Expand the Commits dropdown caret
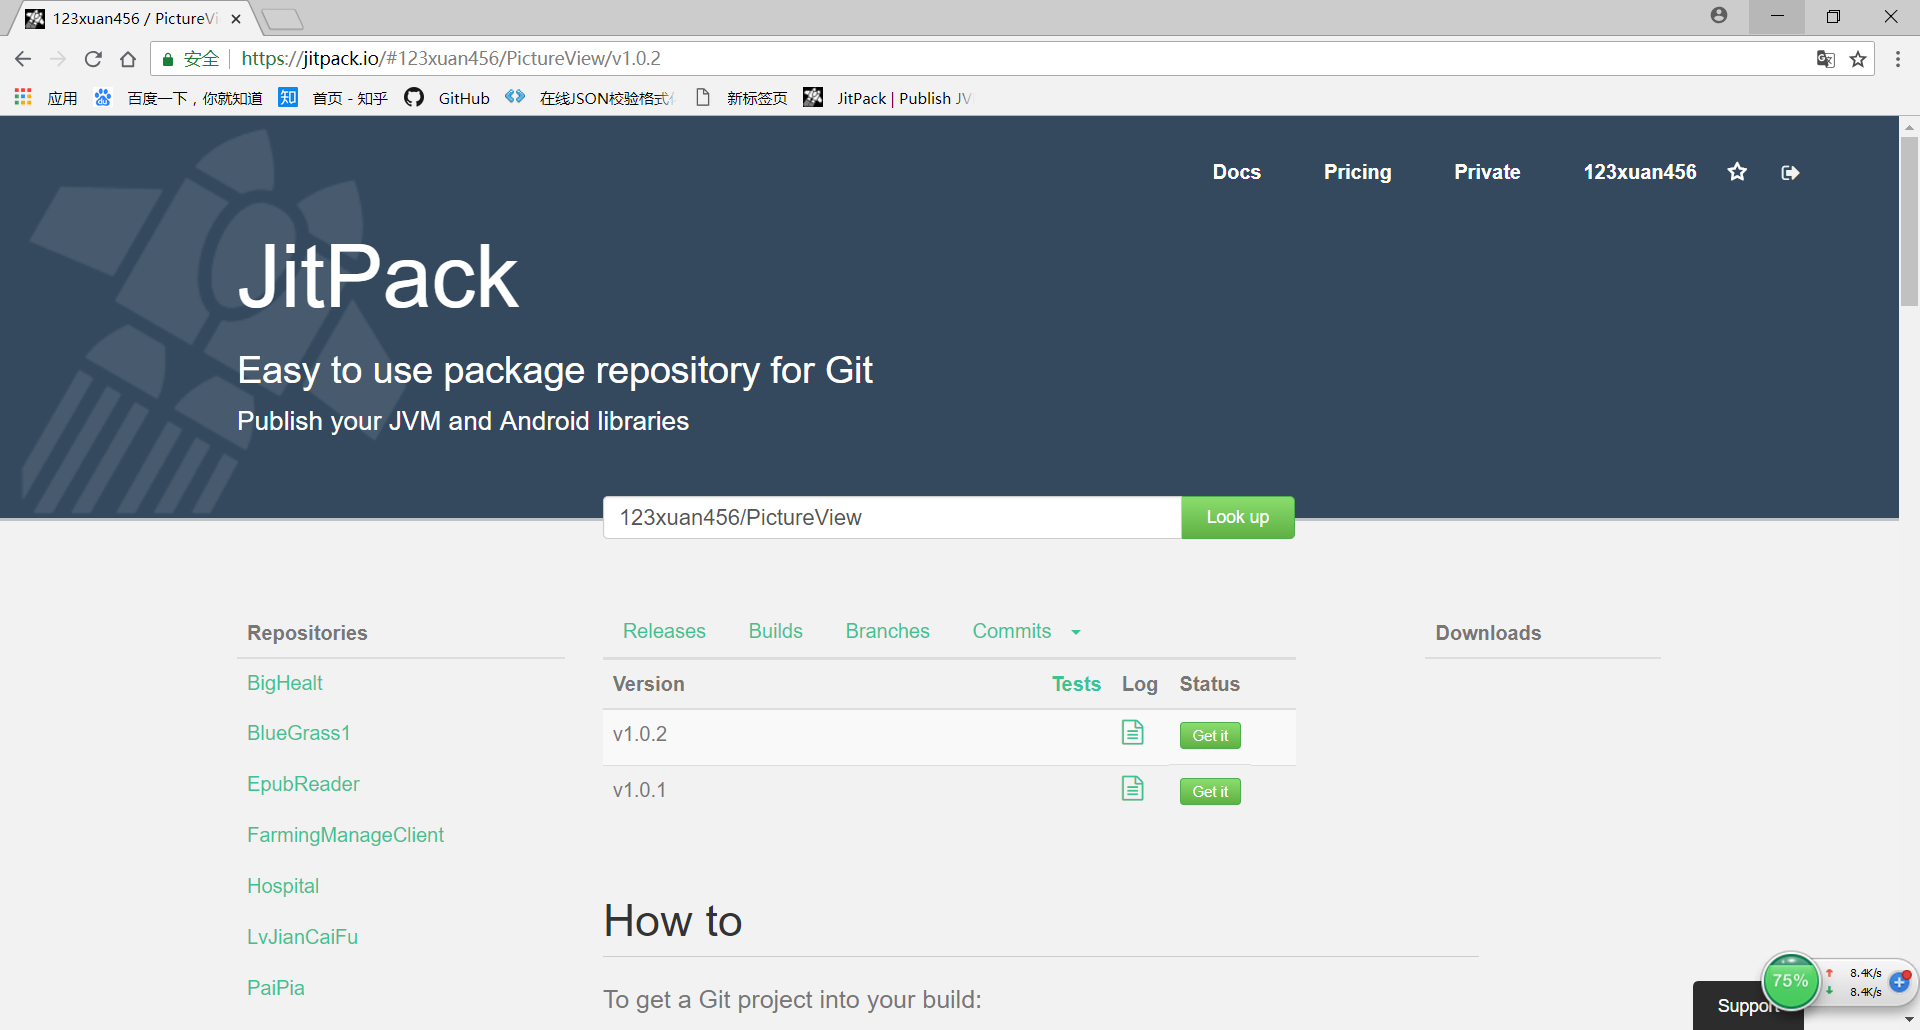The height and width of the screenshot is (1030, 1920). click(x=1076, y=632)
